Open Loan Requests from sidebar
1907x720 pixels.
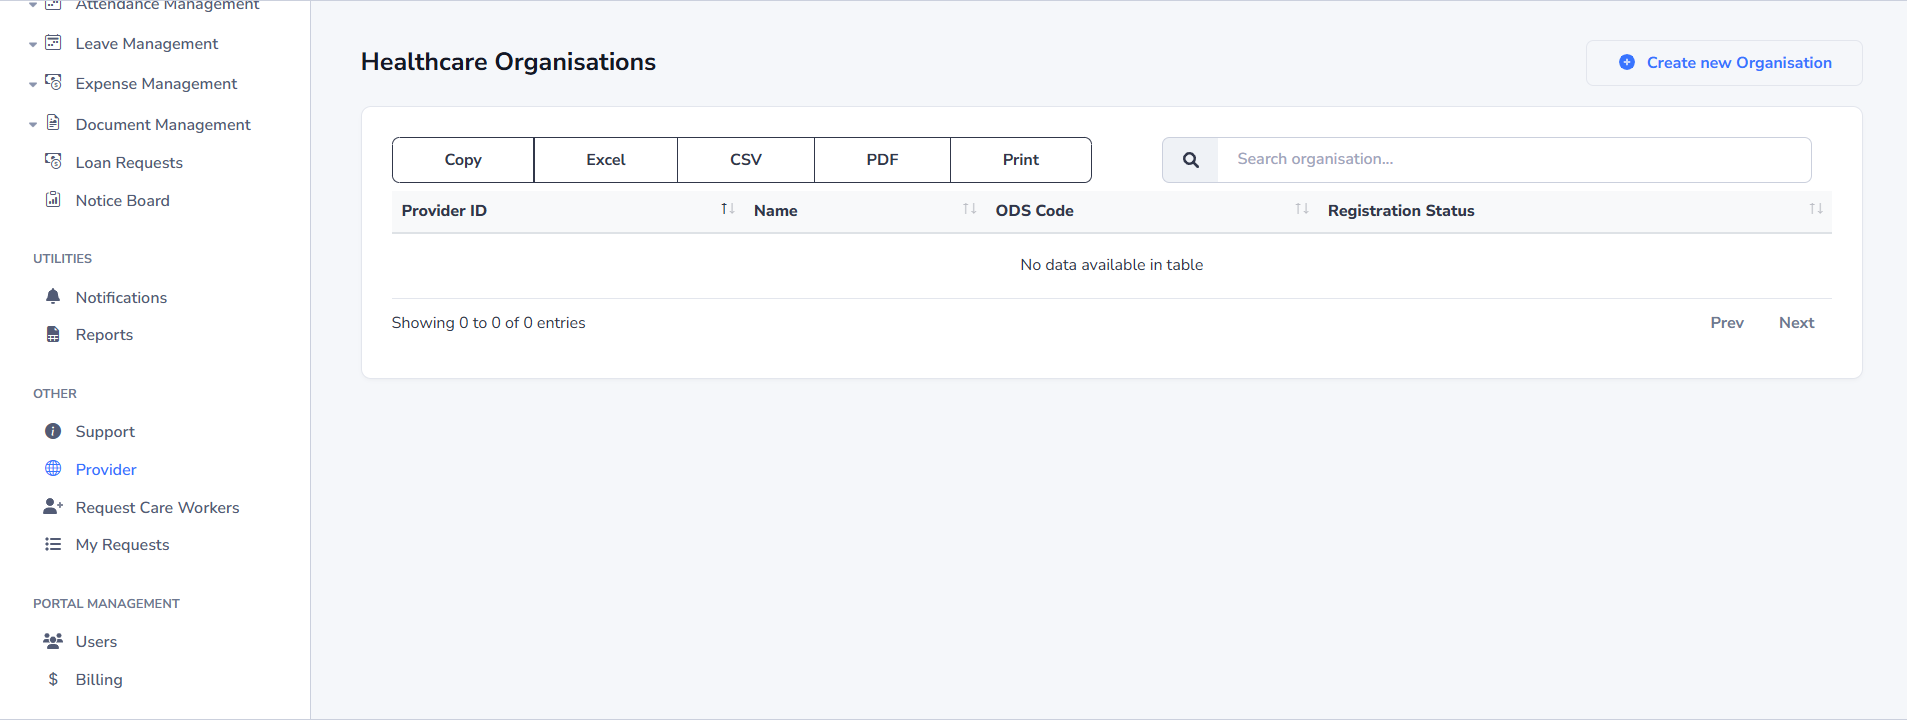(x=129, y=163)
